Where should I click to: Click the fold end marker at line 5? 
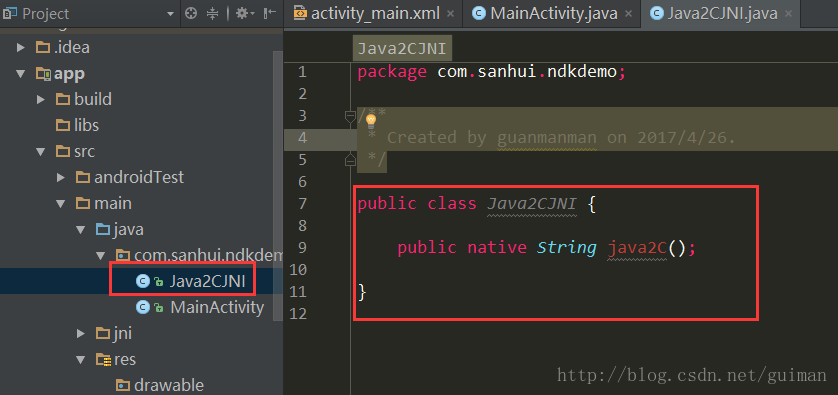tap(350, 159)
